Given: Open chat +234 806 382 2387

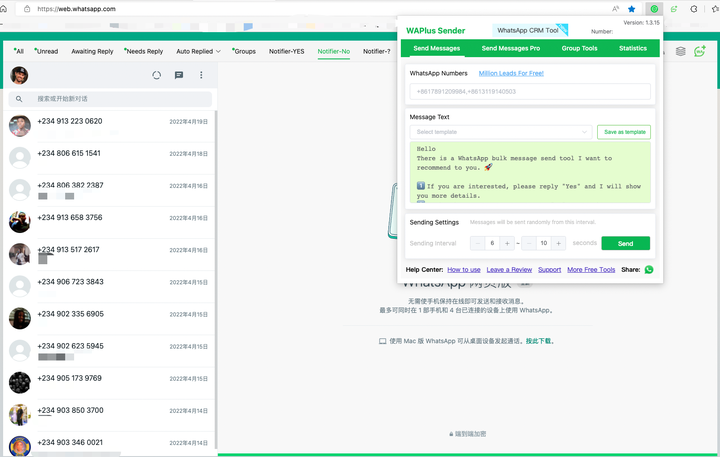Looking at the screenshot, I should [109, 191].
